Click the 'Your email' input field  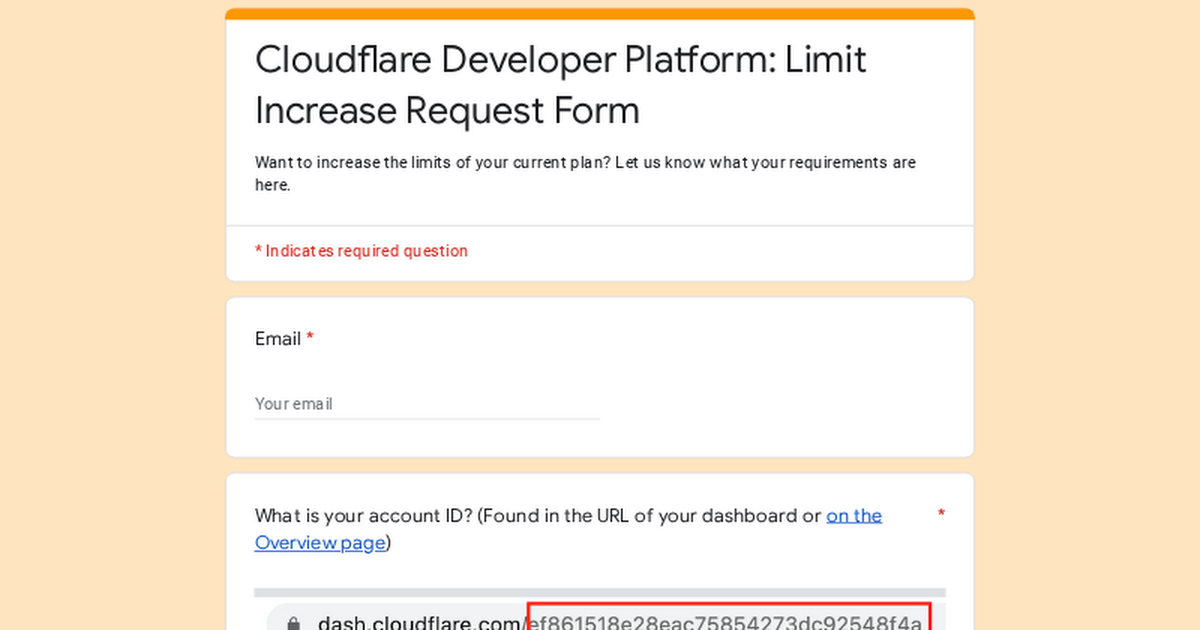point(427,404)
